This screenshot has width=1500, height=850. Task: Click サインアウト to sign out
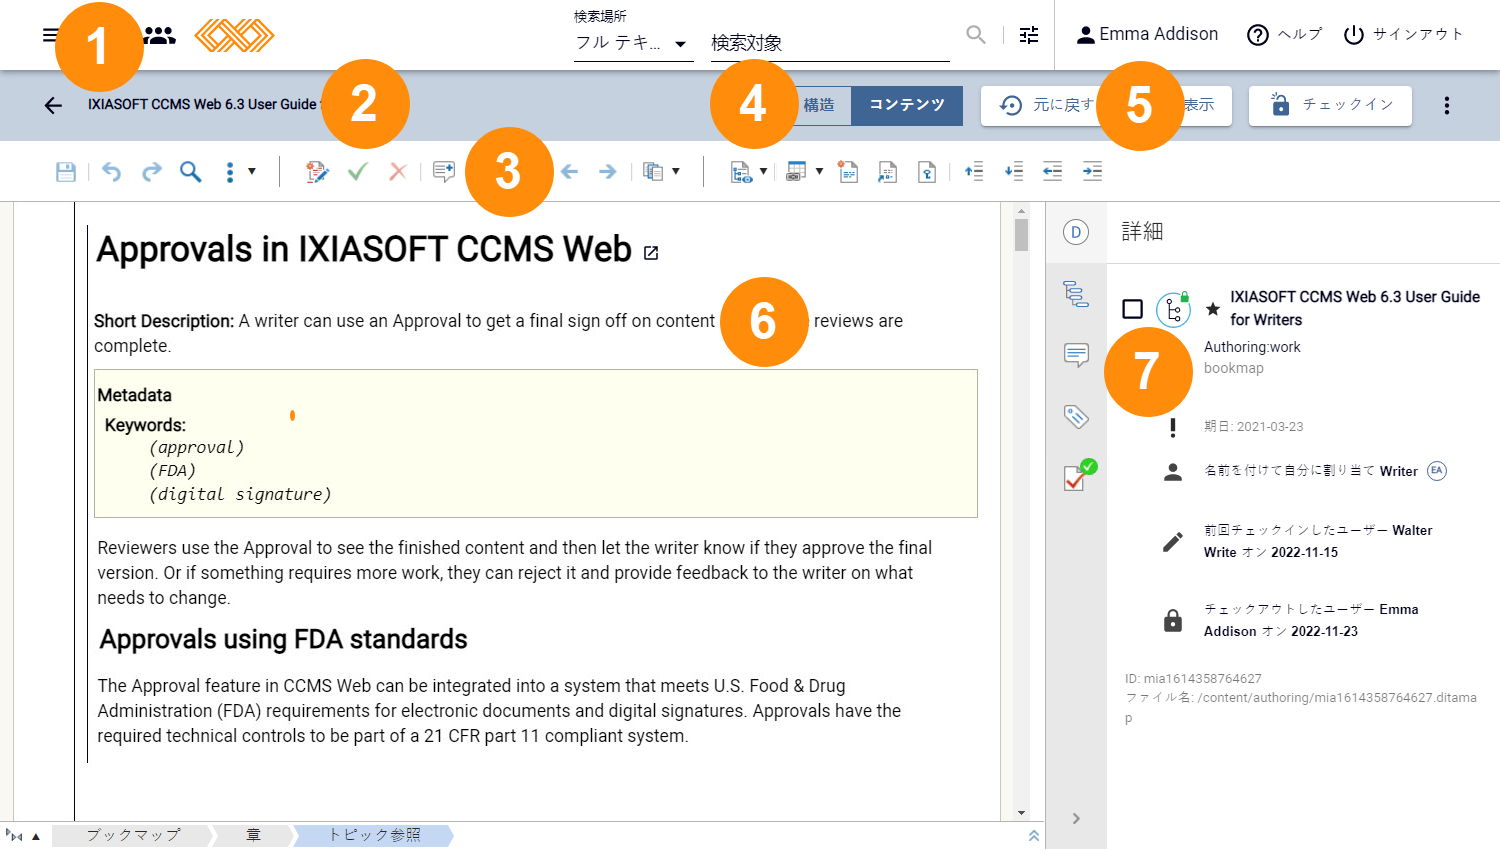pyautogui.click(x=1404, y=34)
